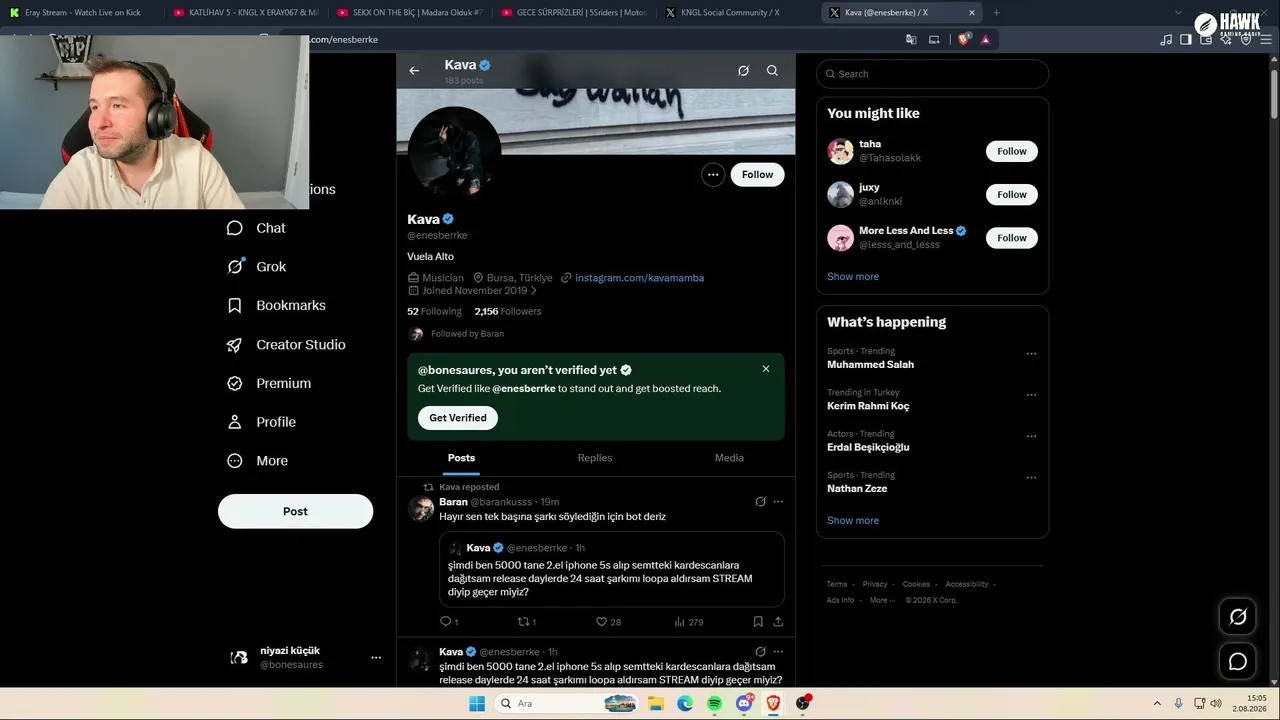Open Microsoft Edge from the taskbar
1280x720 pixels.
pos(685,703)
